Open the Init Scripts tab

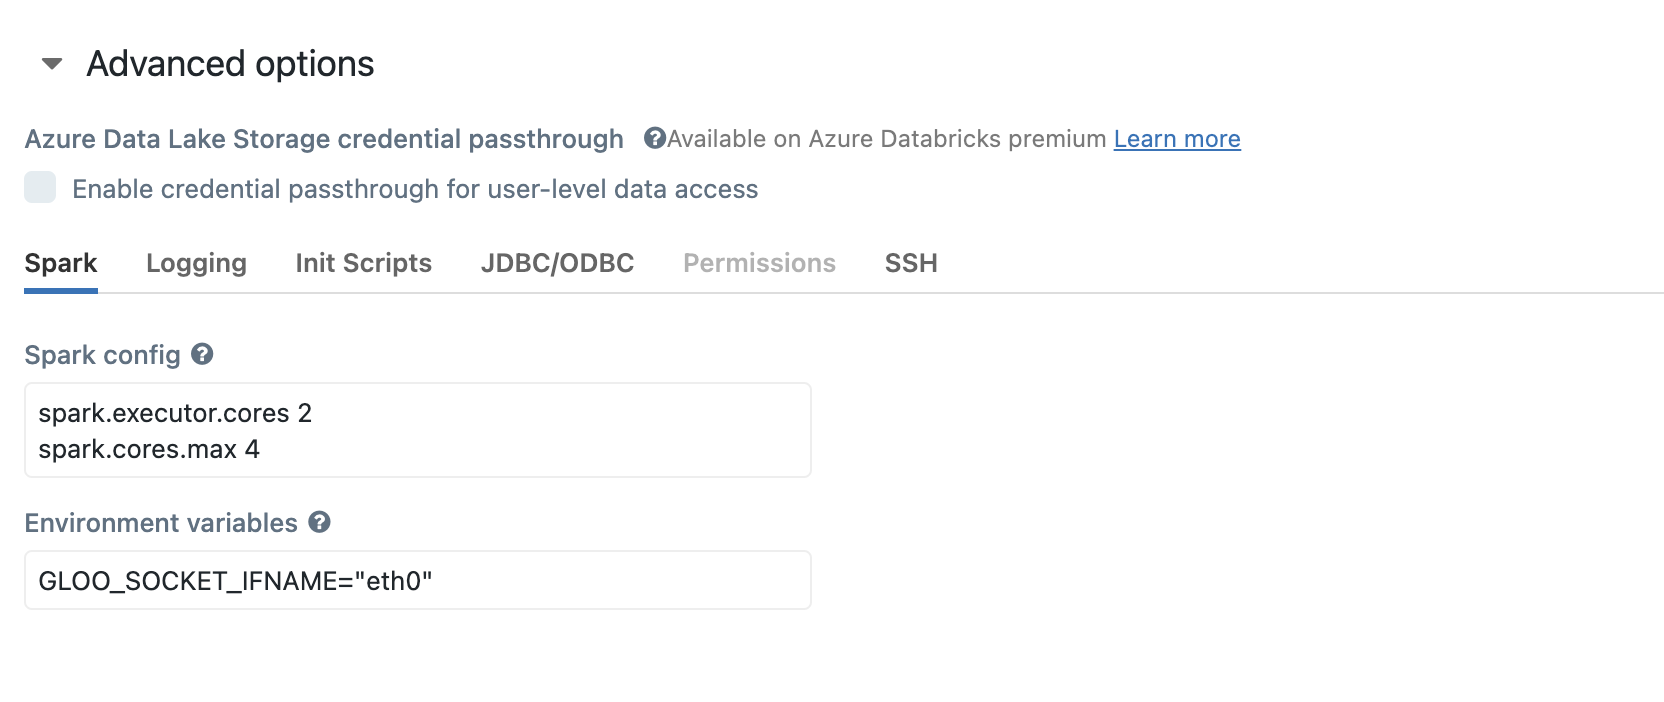pos(363,263)
